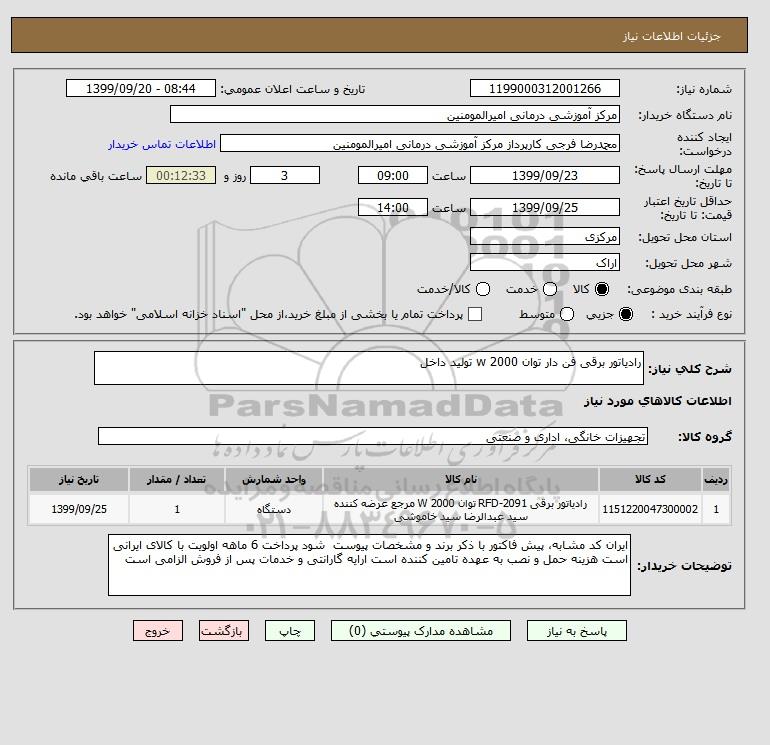
Task: Click the جزئیات اطلاعات نیاز header title
Action: (671, 36)
